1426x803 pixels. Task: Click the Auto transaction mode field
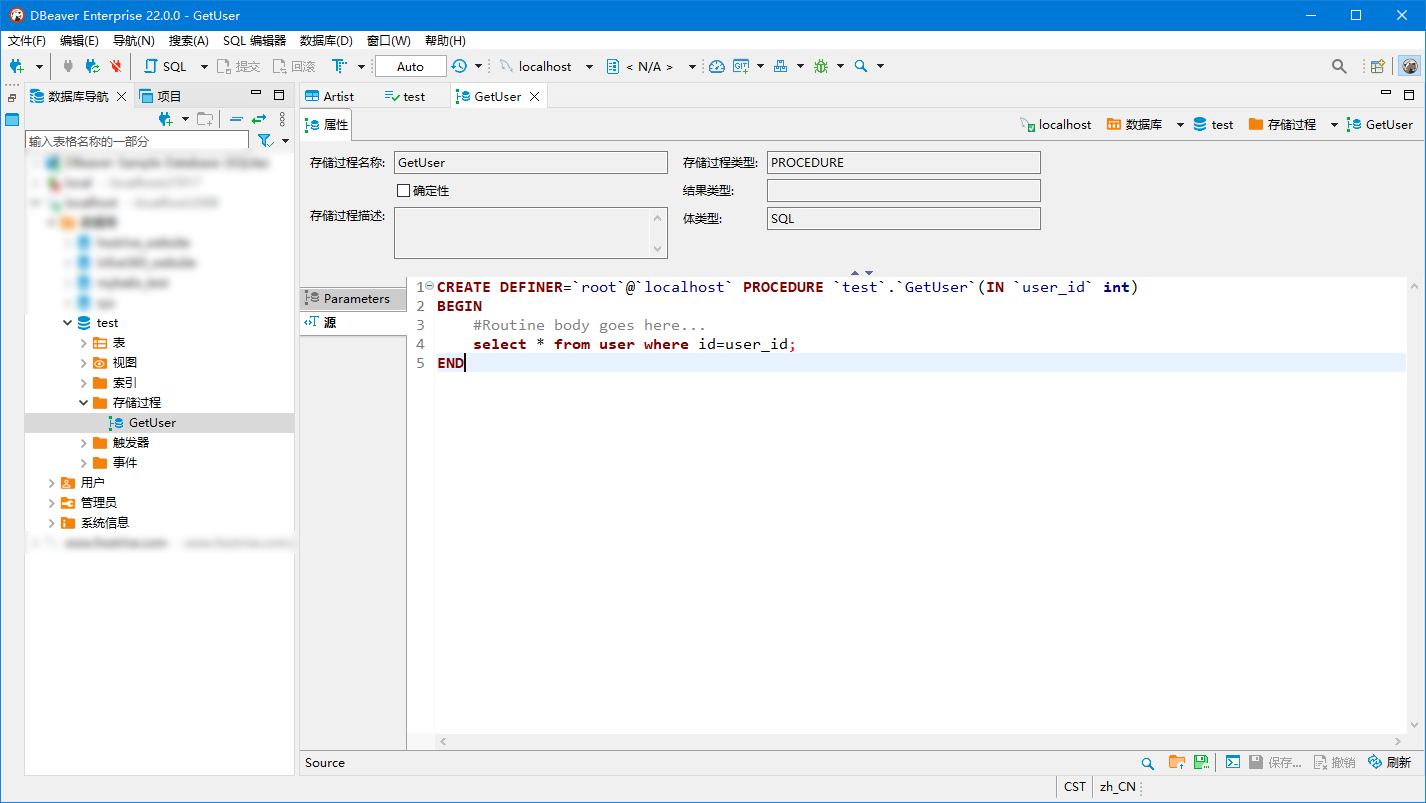[410, 66]
